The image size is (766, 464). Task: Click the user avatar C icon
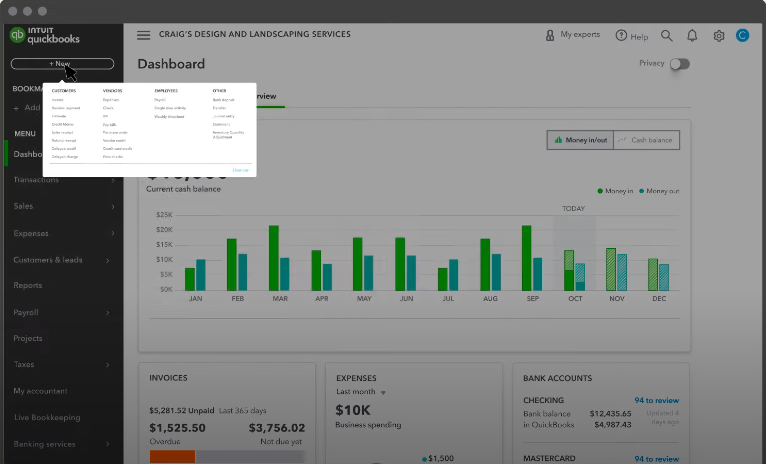pyautogui.click(x=742, y=36)
